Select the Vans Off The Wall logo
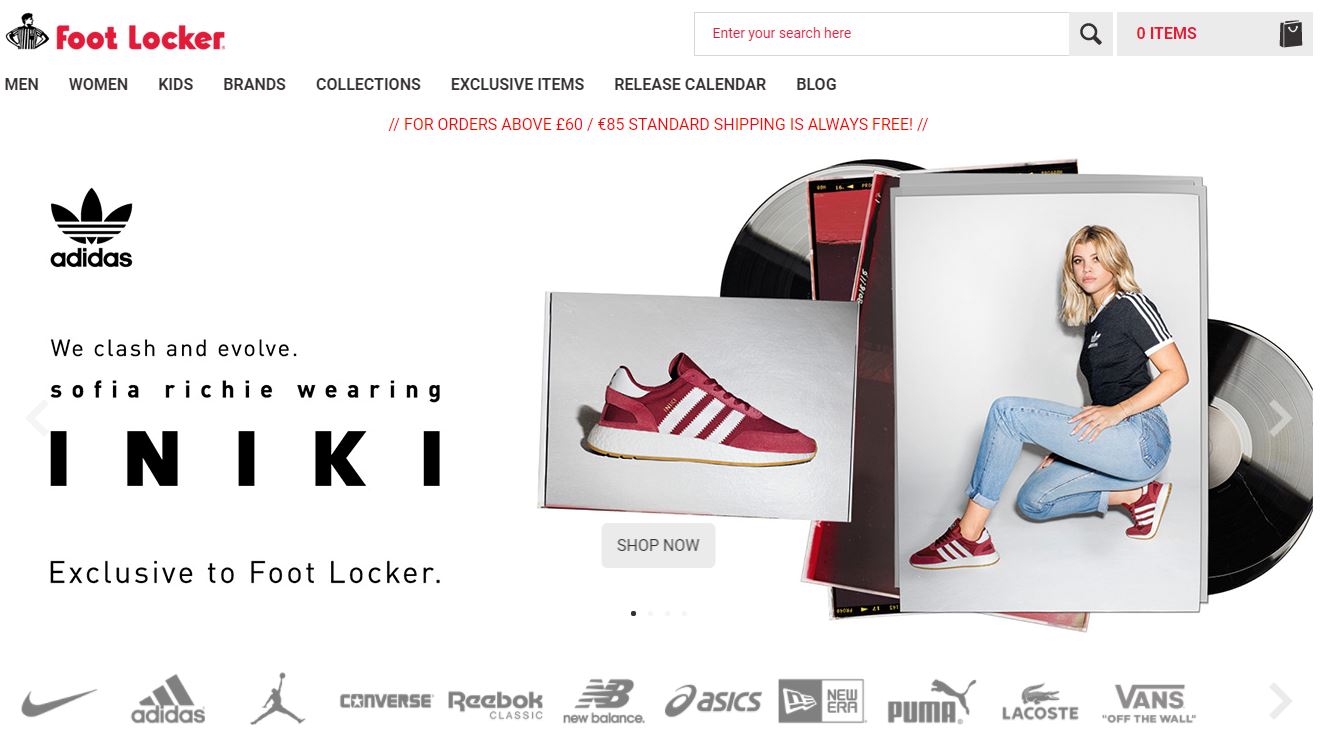This screenshot has height=737, width=1336. point(1149,703)
